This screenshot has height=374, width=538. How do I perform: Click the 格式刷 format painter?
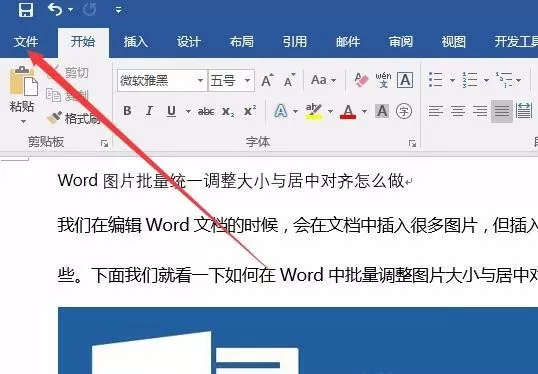coord(74,119)
